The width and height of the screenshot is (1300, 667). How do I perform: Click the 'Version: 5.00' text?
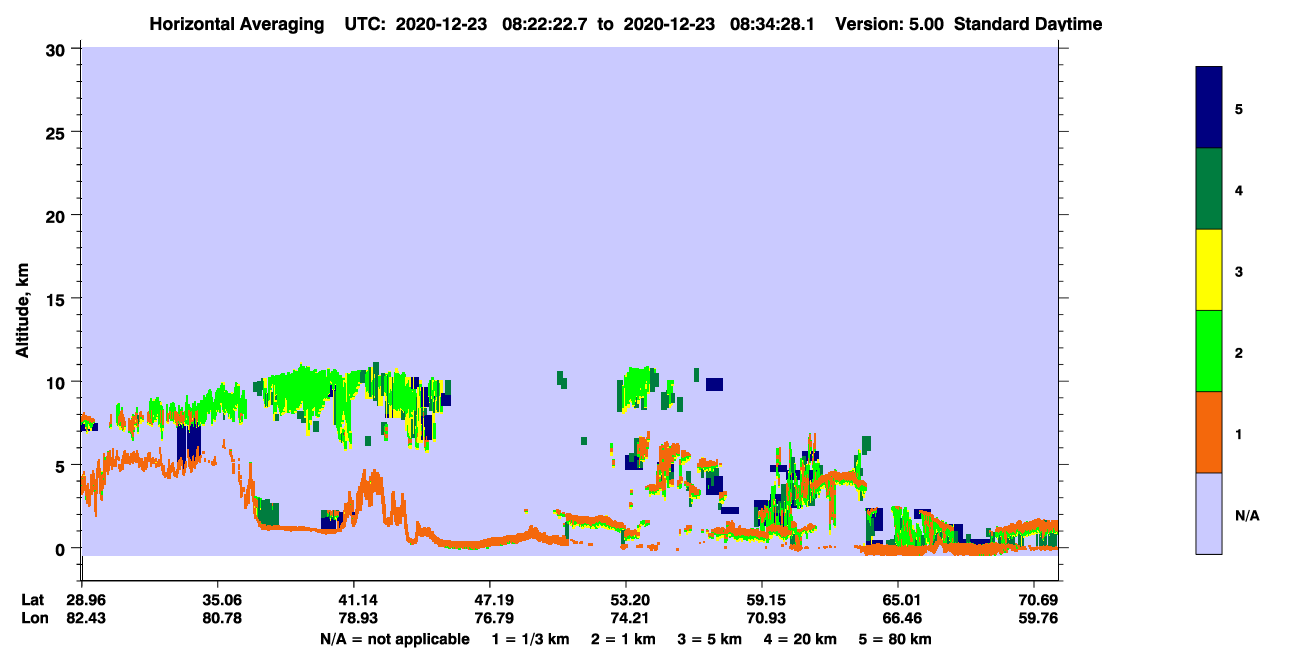[x=890, y=24]
